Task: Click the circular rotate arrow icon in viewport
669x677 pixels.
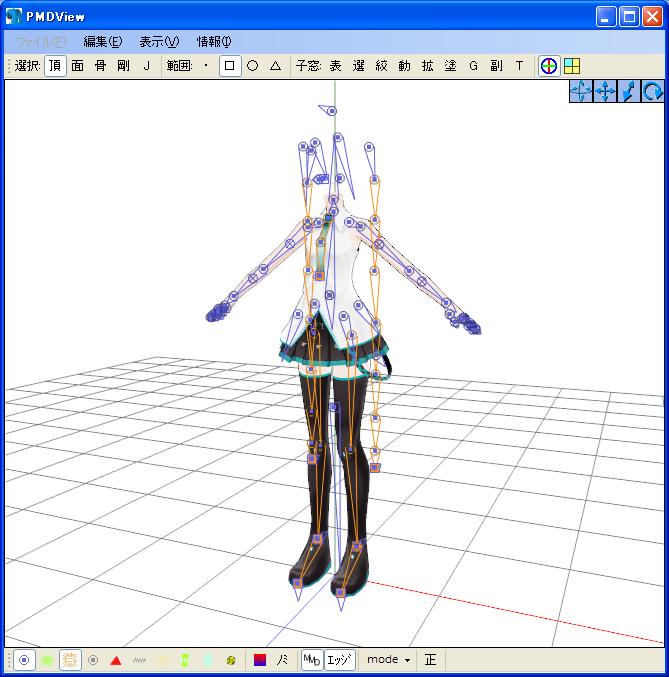Action: (653, 92)
